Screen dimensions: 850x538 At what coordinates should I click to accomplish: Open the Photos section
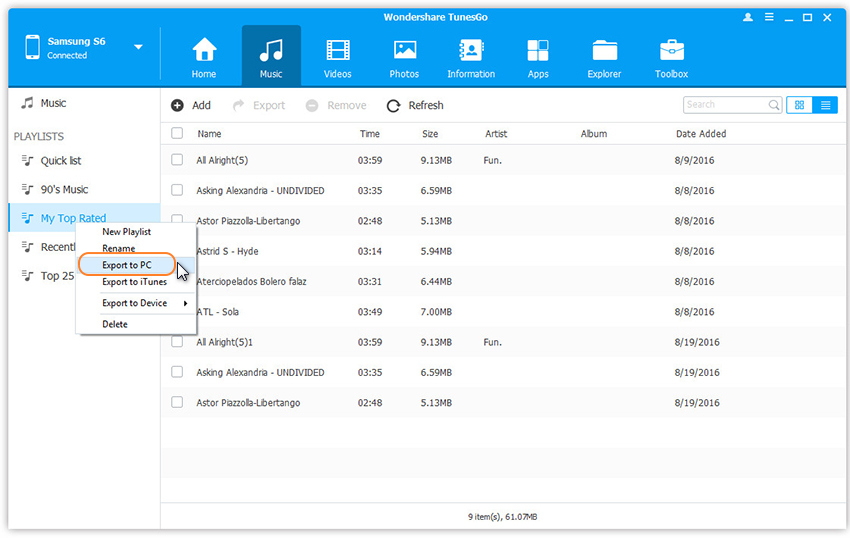[x=404, y=57]
